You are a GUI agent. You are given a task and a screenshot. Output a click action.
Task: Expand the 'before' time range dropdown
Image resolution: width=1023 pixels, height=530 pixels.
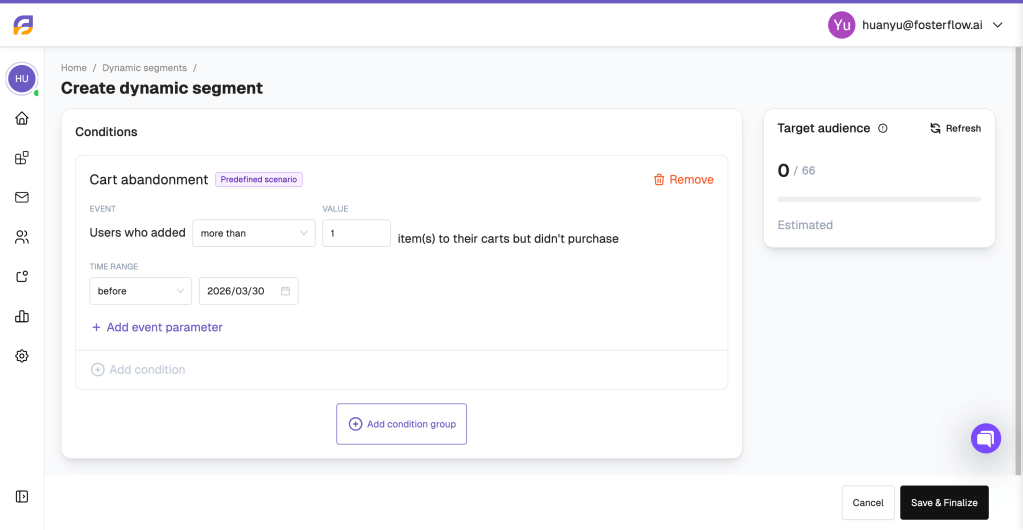[141, 291]
